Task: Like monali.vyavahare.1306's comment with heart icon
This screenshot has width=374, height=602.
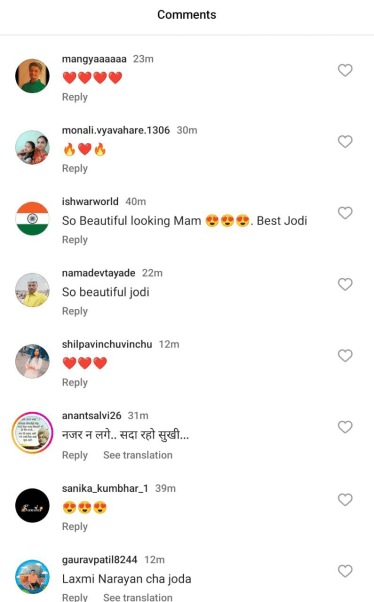Action: (x=345, y=142)
